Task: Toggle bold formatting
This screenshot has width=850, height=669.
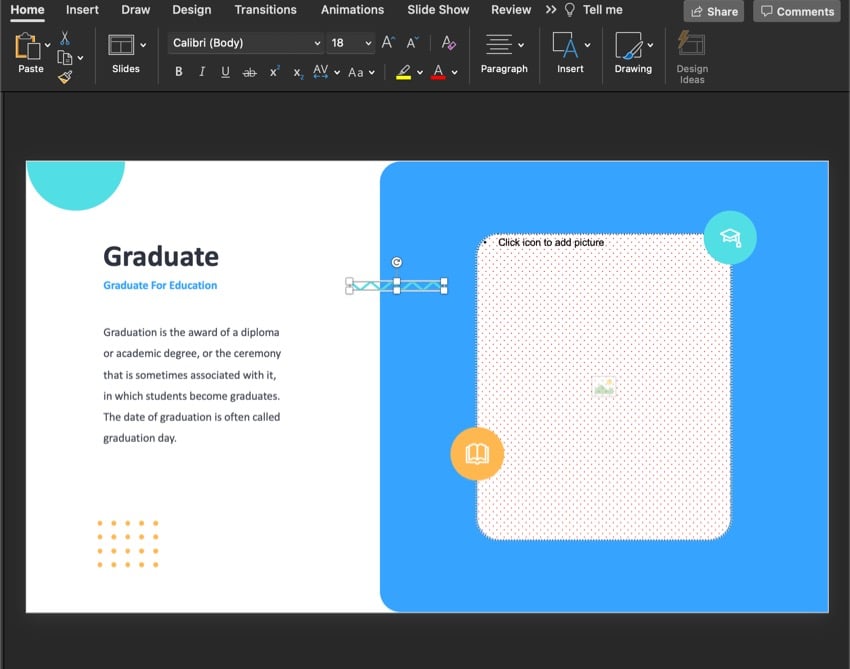Action: pyautogui.click(x=179, y=72)
